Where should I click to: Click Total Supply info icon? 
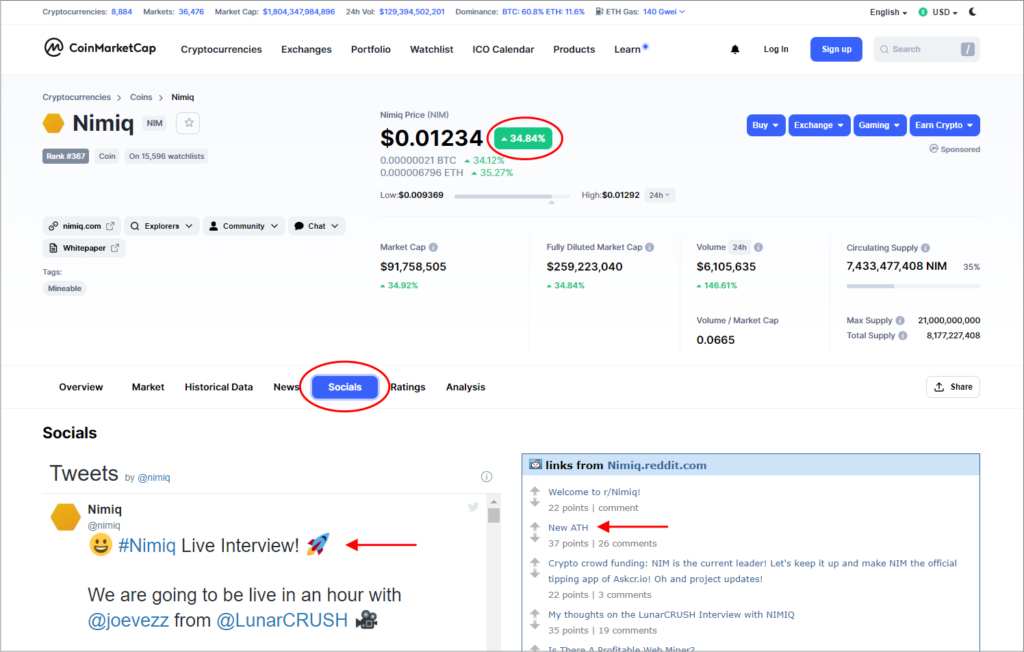pyautogui.click(x=903, y=335)
